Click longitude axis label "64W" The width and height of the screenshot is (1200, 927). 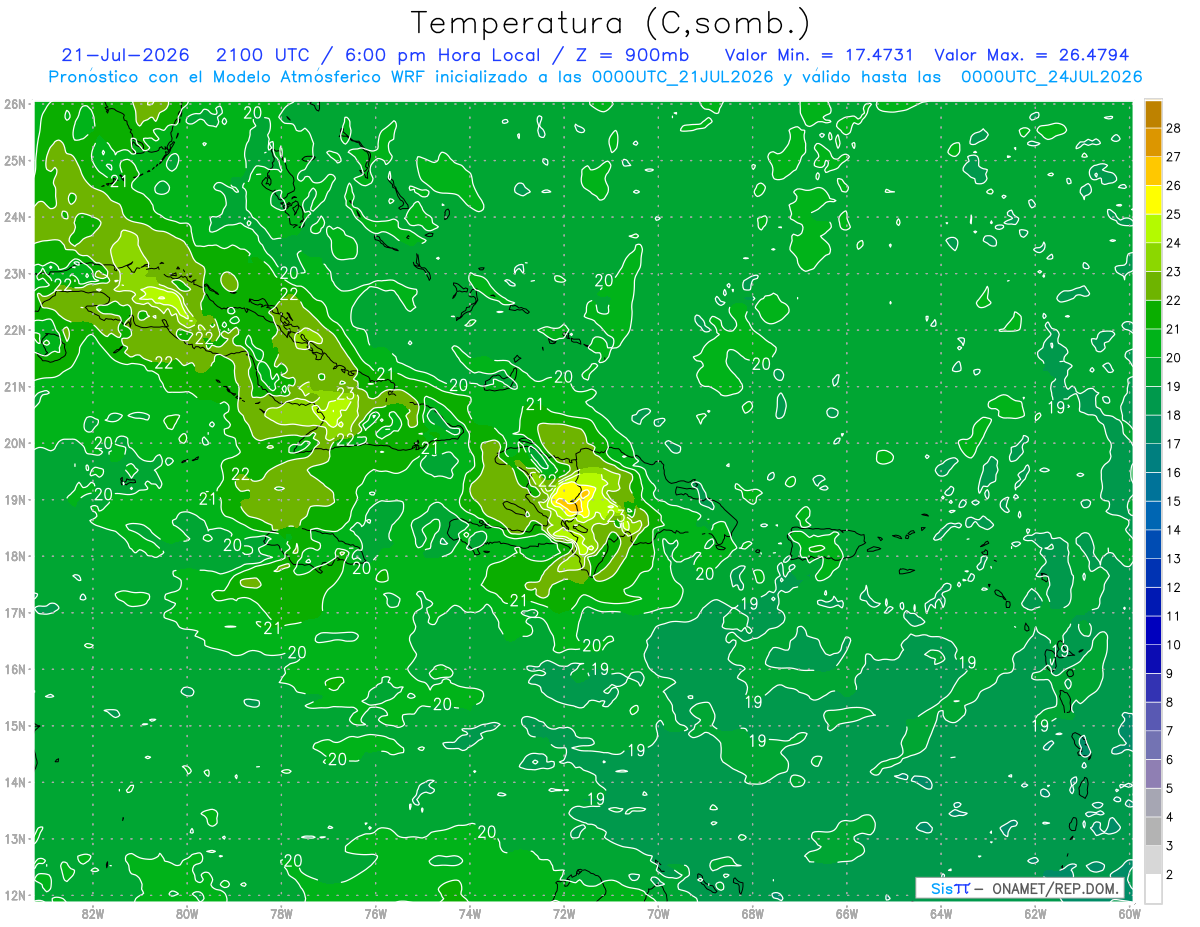click(941, 912)
